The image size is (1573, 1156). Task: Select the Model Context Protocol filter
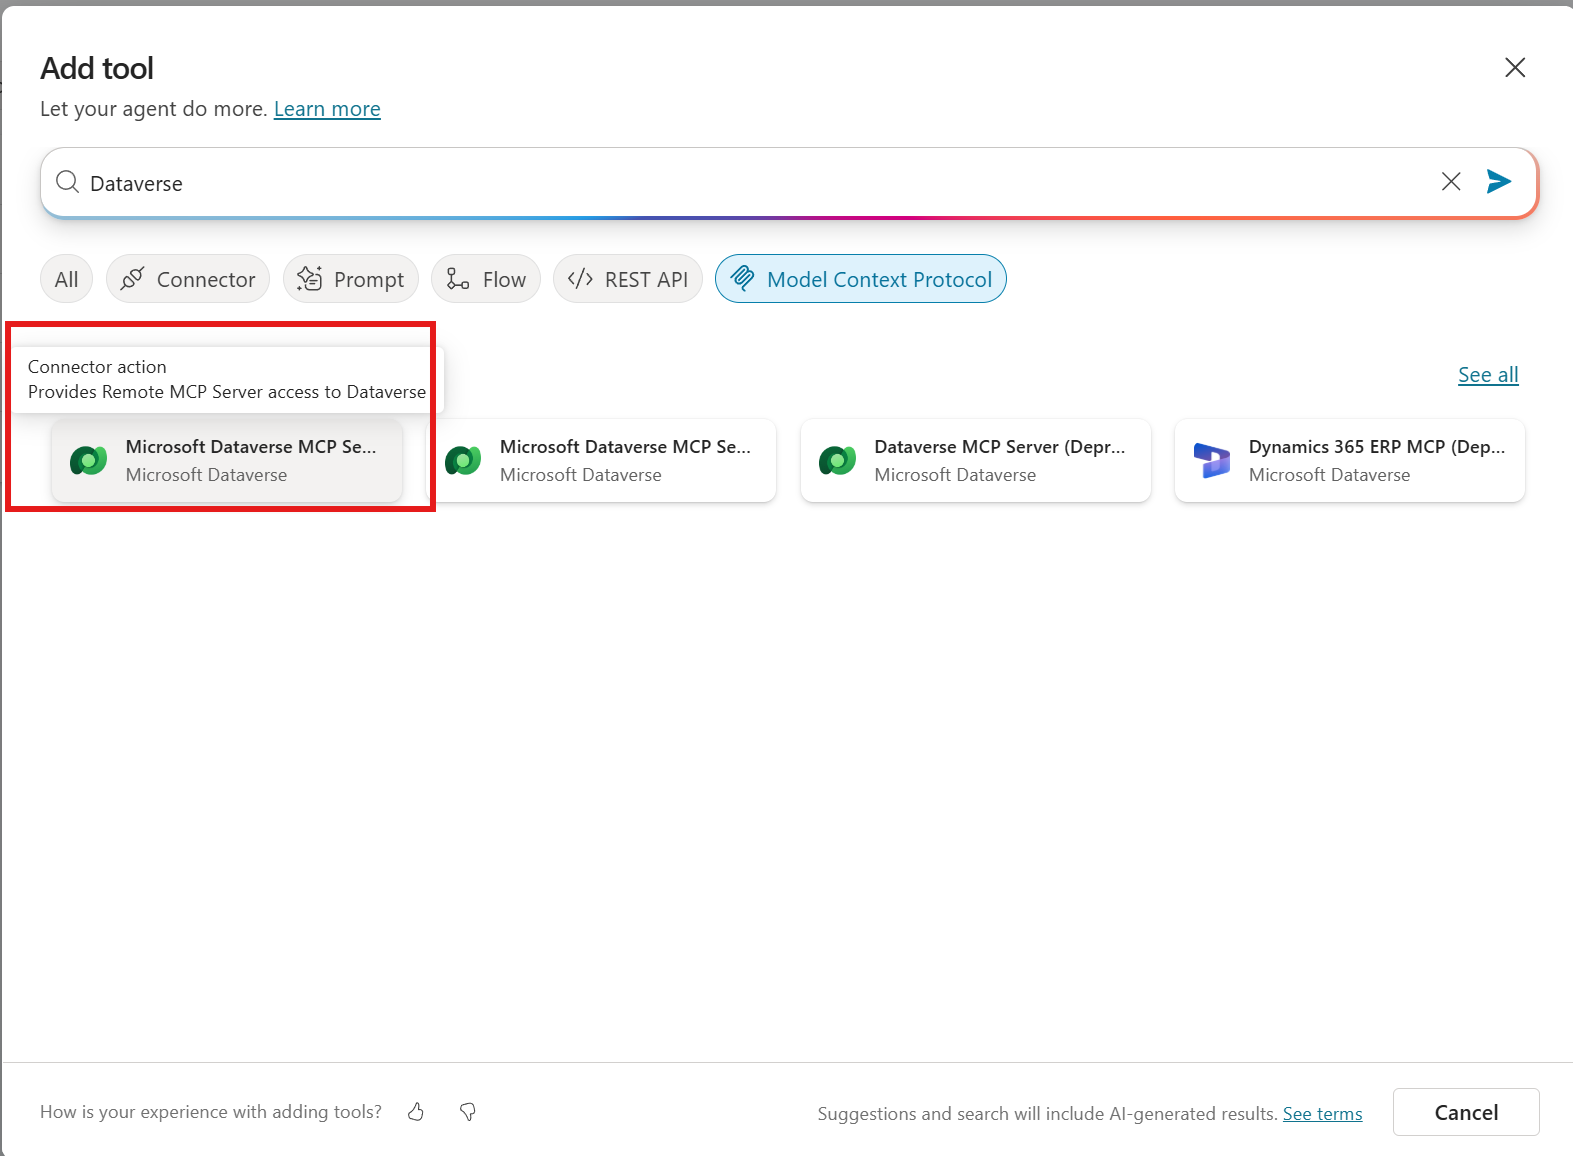(861, 279)
